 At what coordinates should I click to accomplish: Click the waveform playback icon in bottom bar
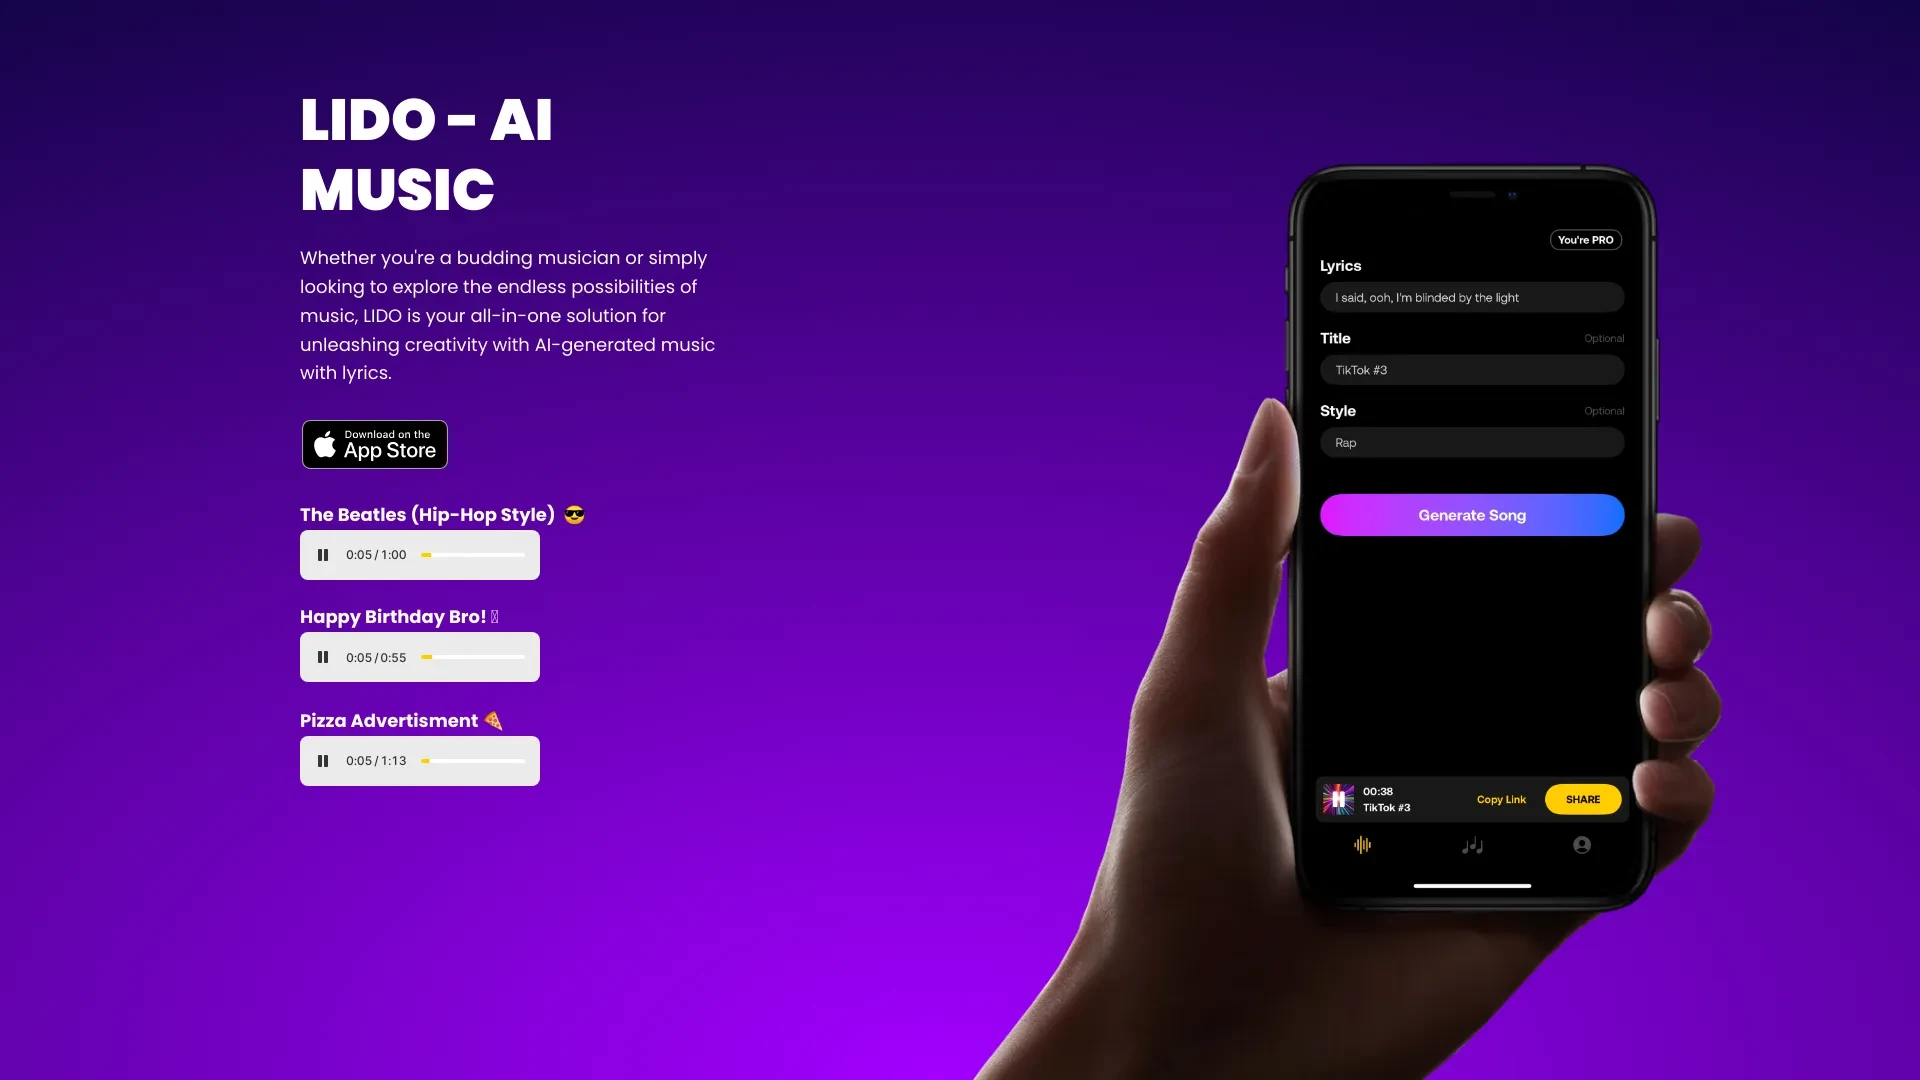(1362, 845)
